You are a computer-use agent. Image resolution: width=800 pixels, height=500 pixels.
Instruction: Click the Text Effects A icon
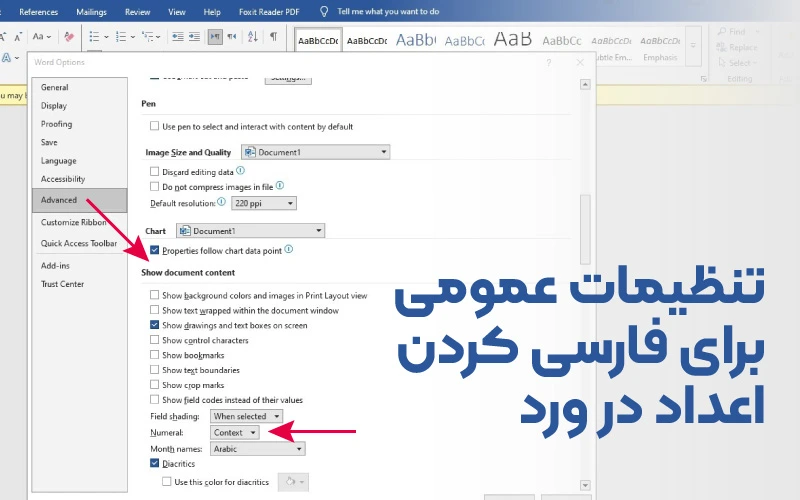click(x=6, y=58)
